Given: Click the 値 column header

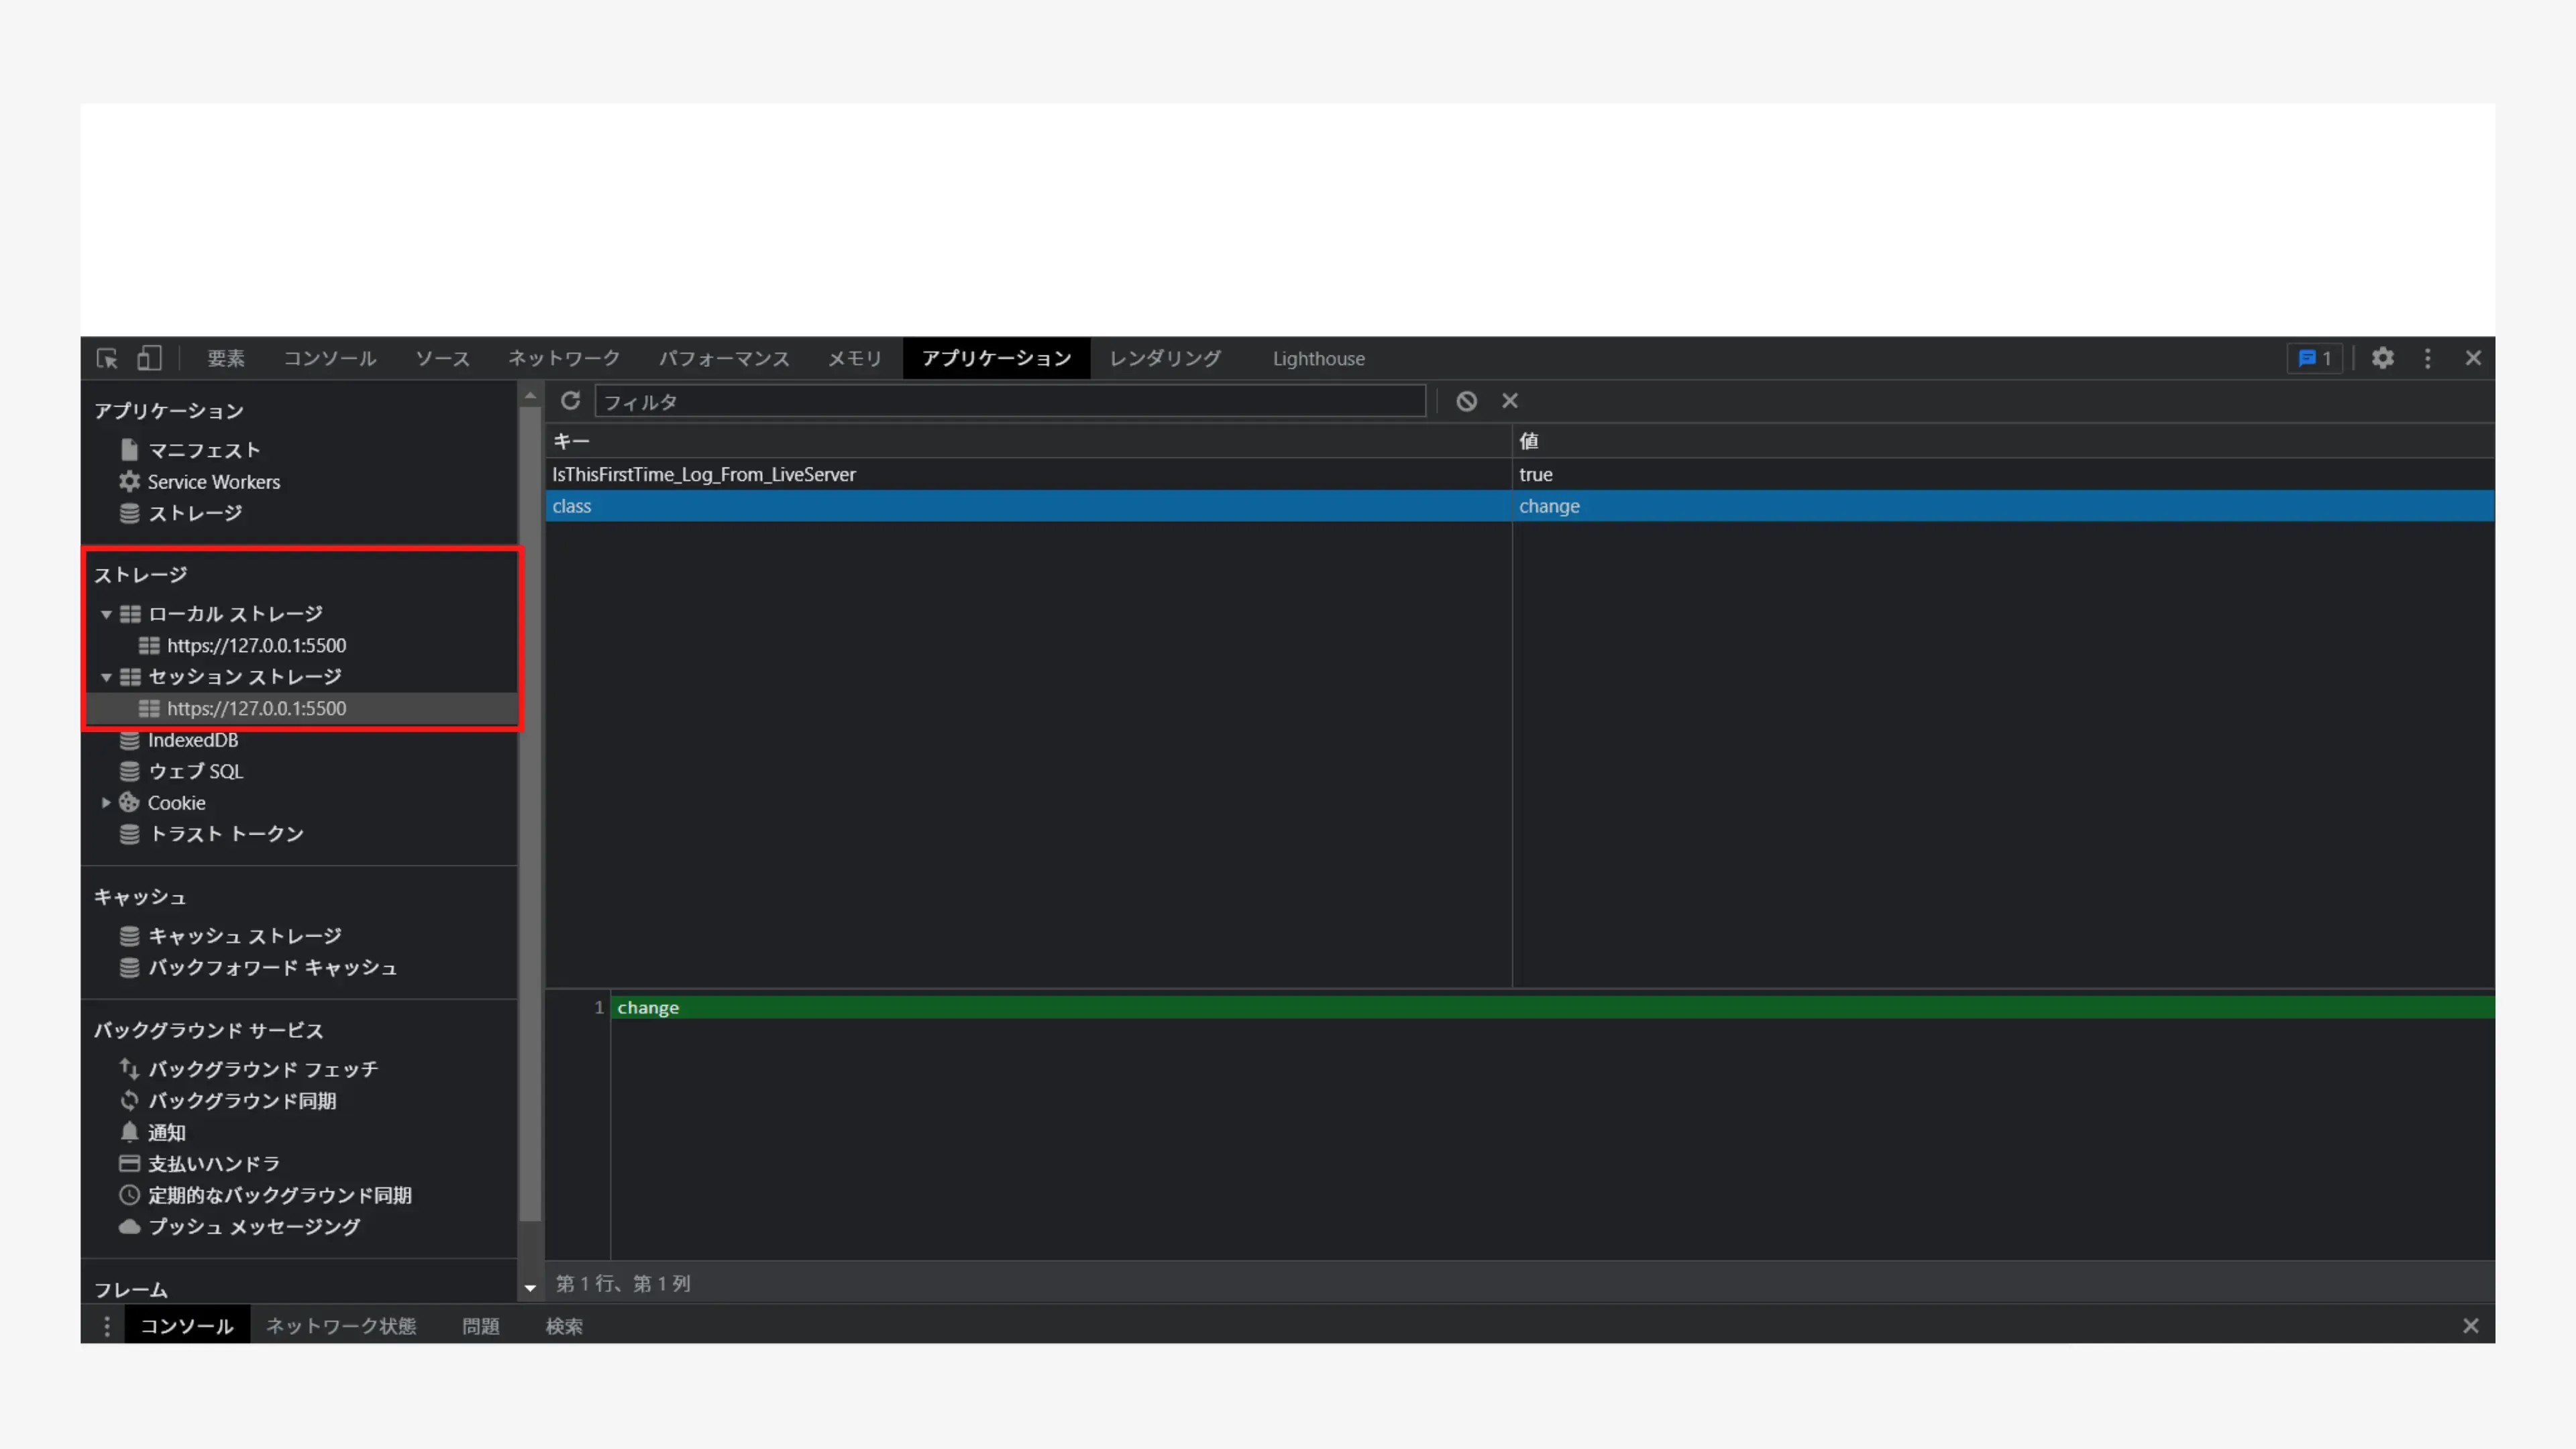Looking at the screenshot, I should point(2003,441).
